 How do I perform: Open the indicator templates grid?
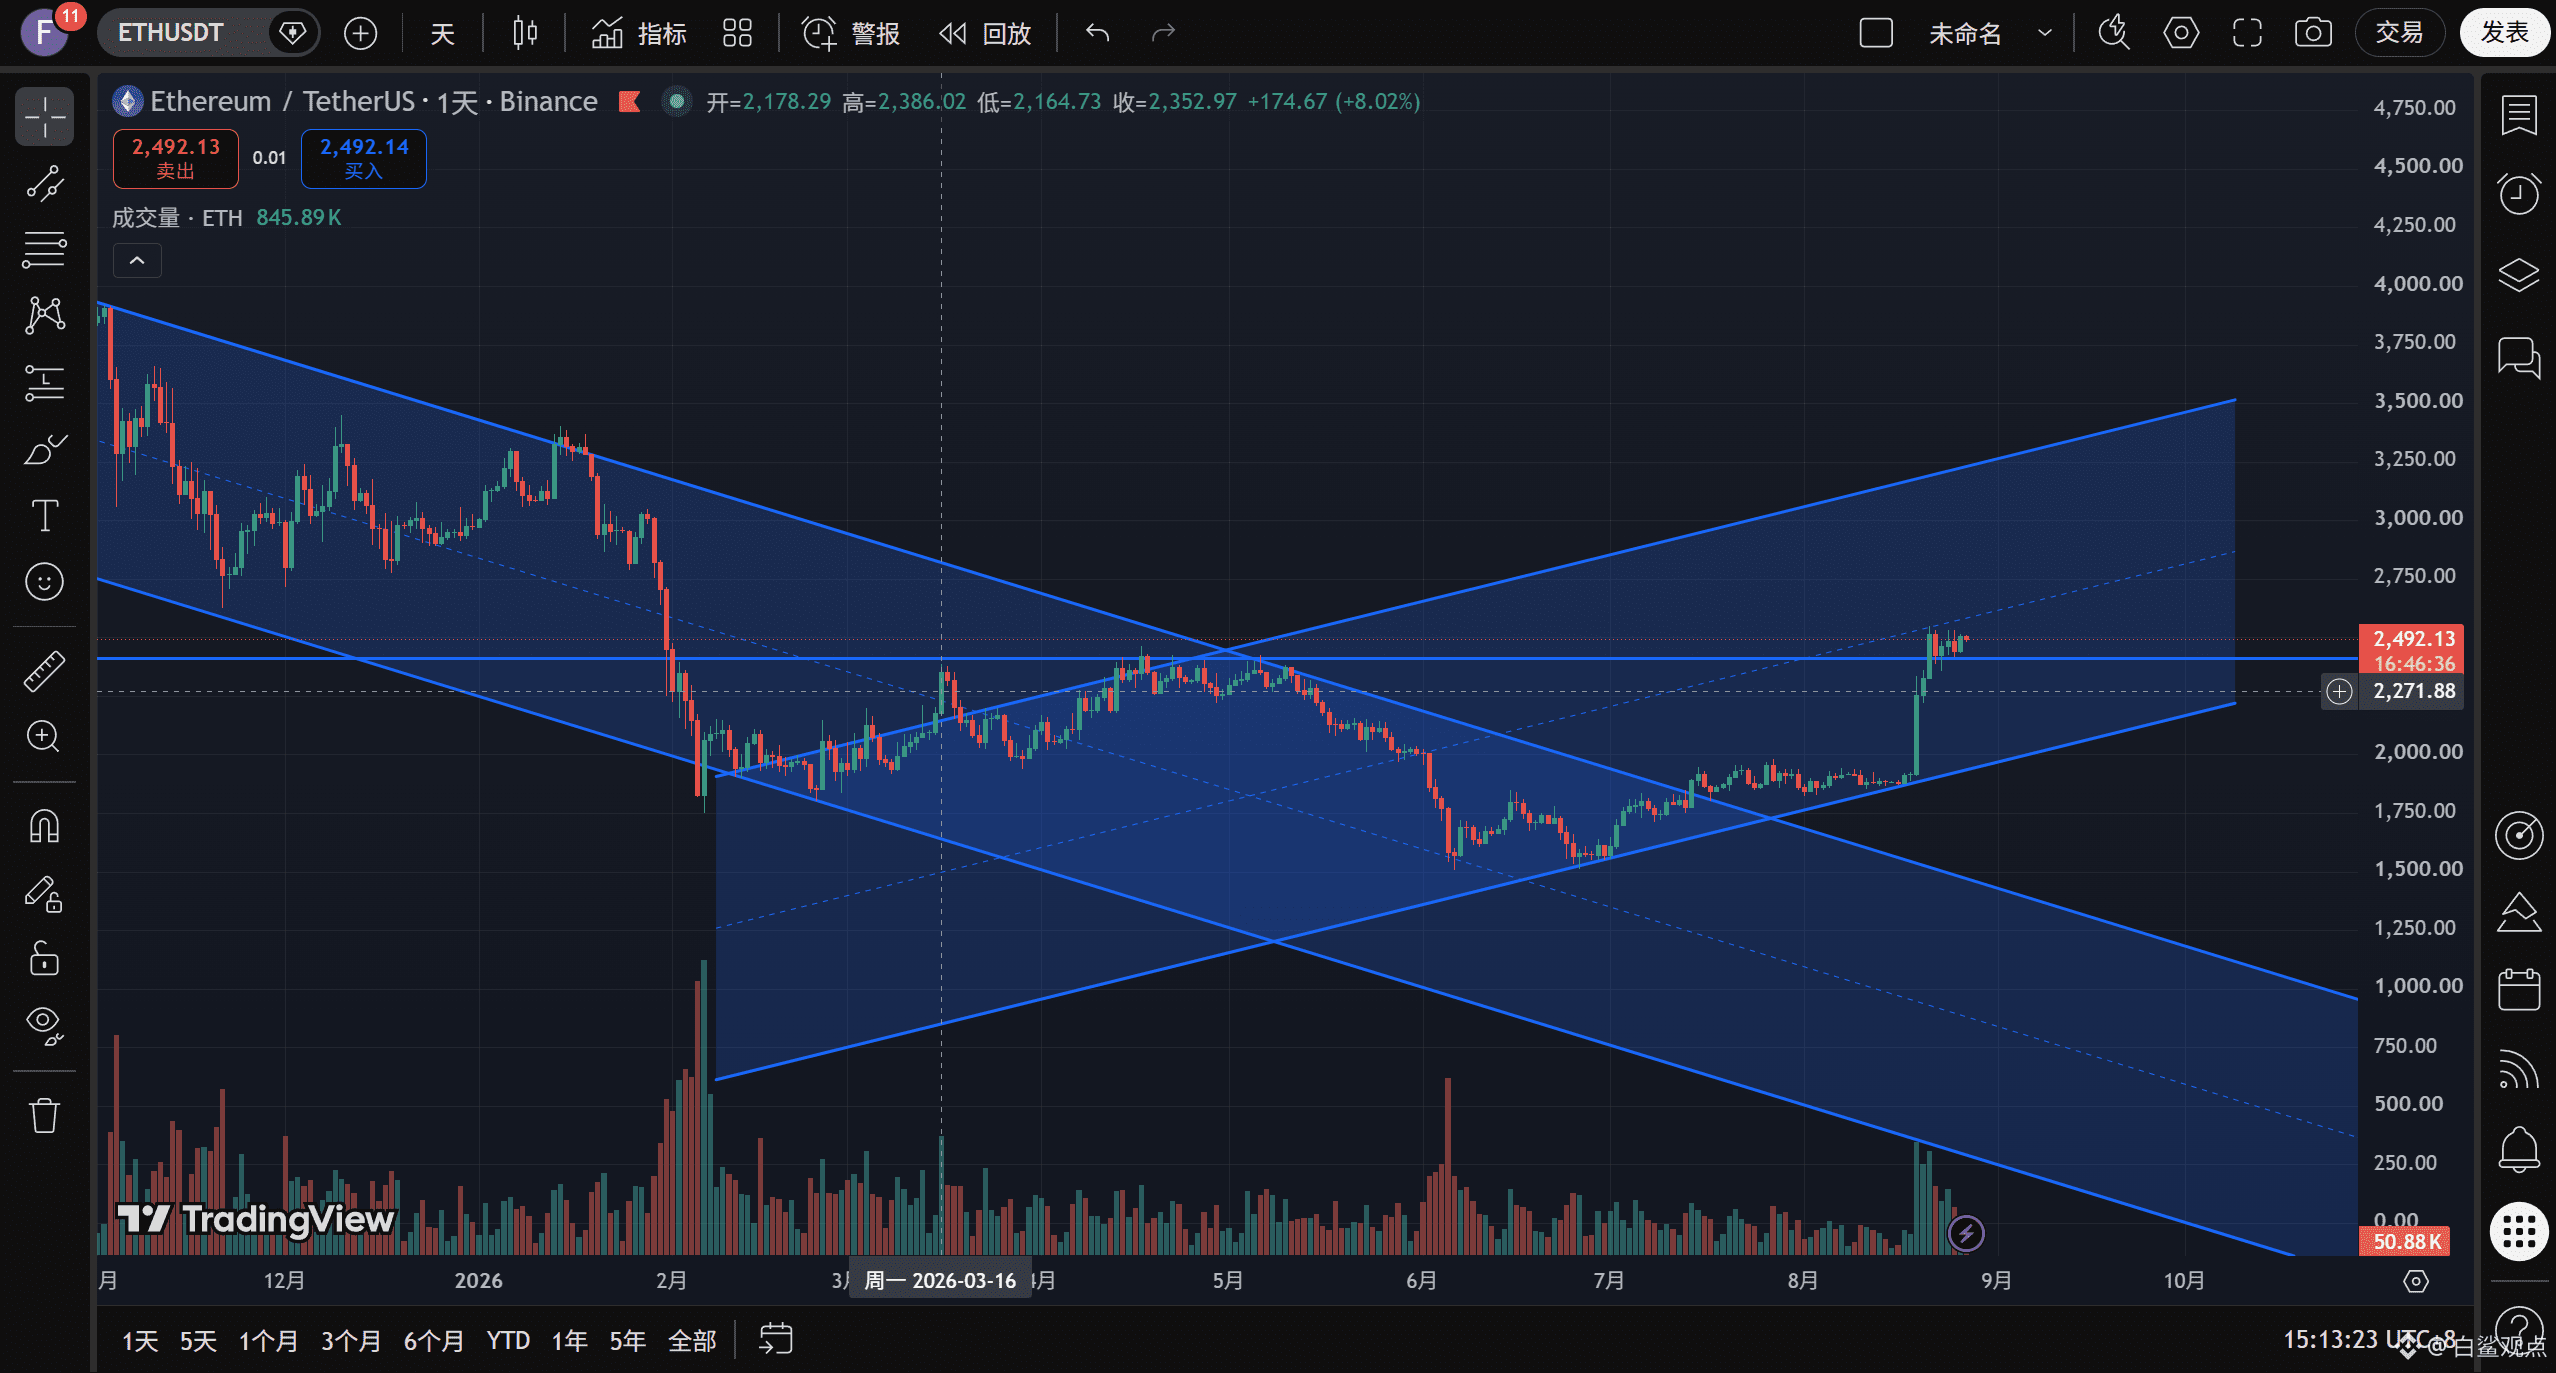click(738, 33)
